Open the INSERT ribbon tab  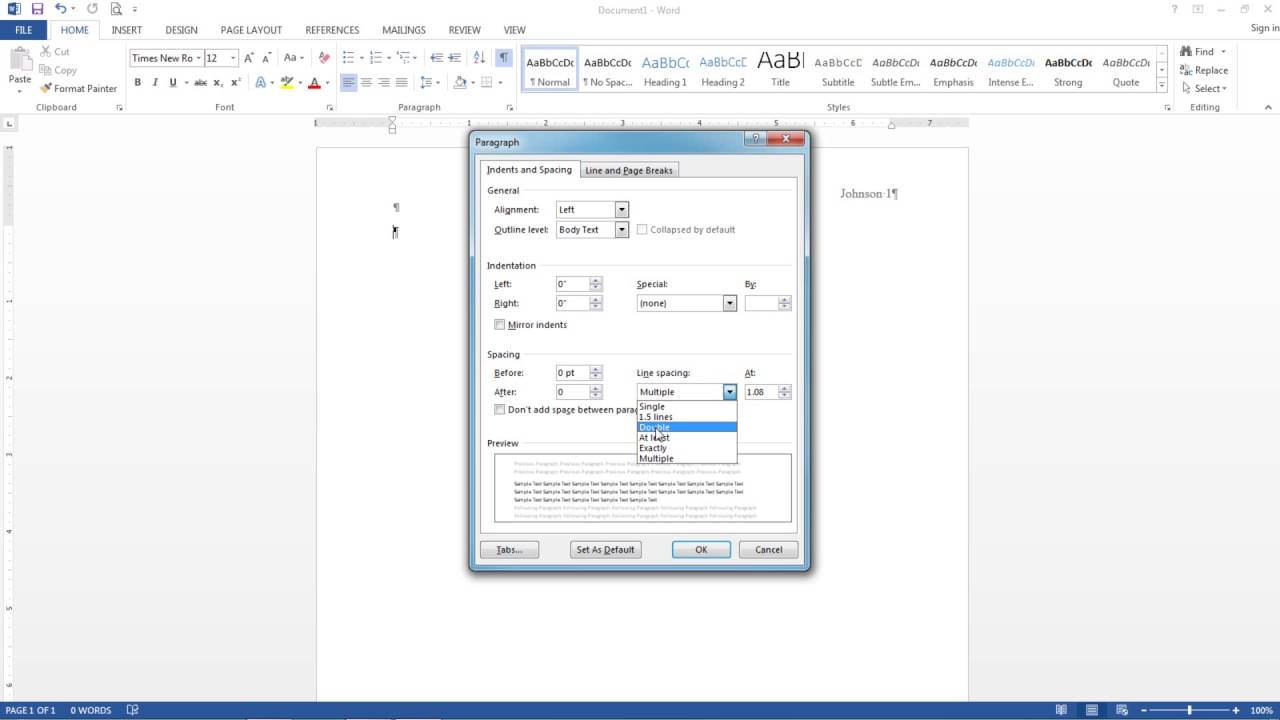pyautogui.click(x=127, y=30)
